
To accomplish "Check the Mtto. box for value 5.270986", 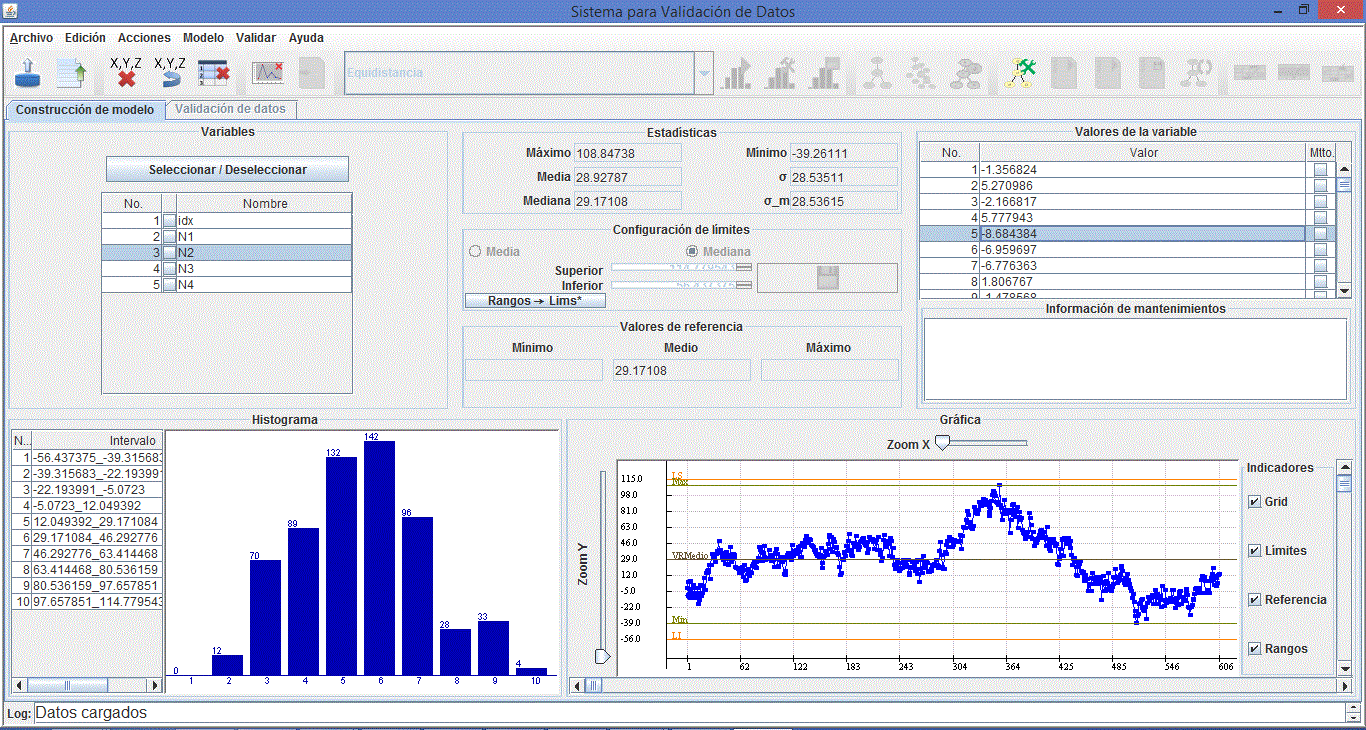I will click(1321, 186).
